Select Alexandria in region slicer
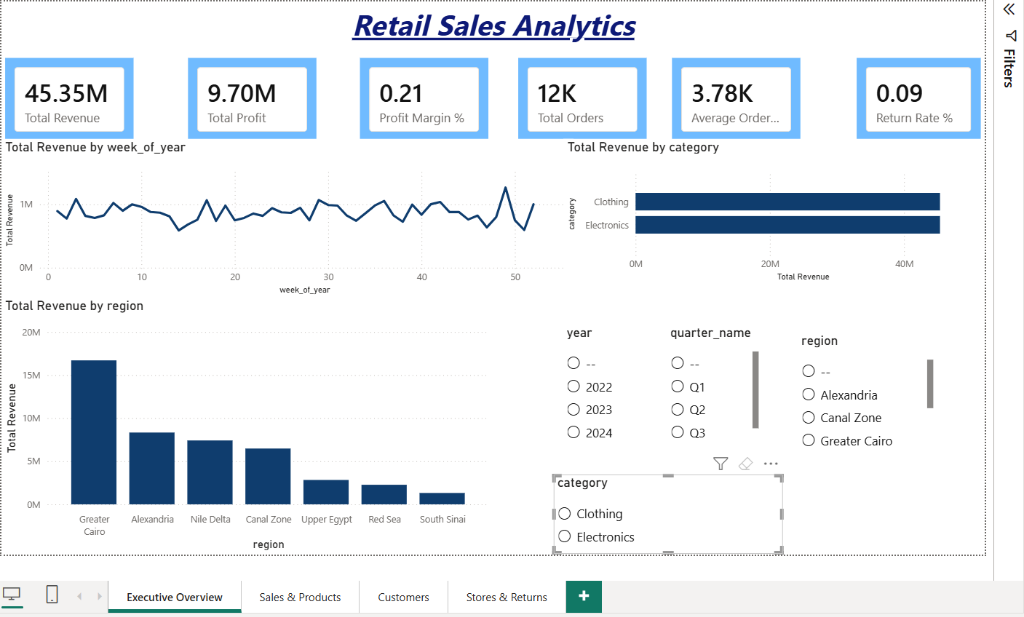Image resolution: width=1024 pixels, height=617 pixels. [x=808, y=394]
